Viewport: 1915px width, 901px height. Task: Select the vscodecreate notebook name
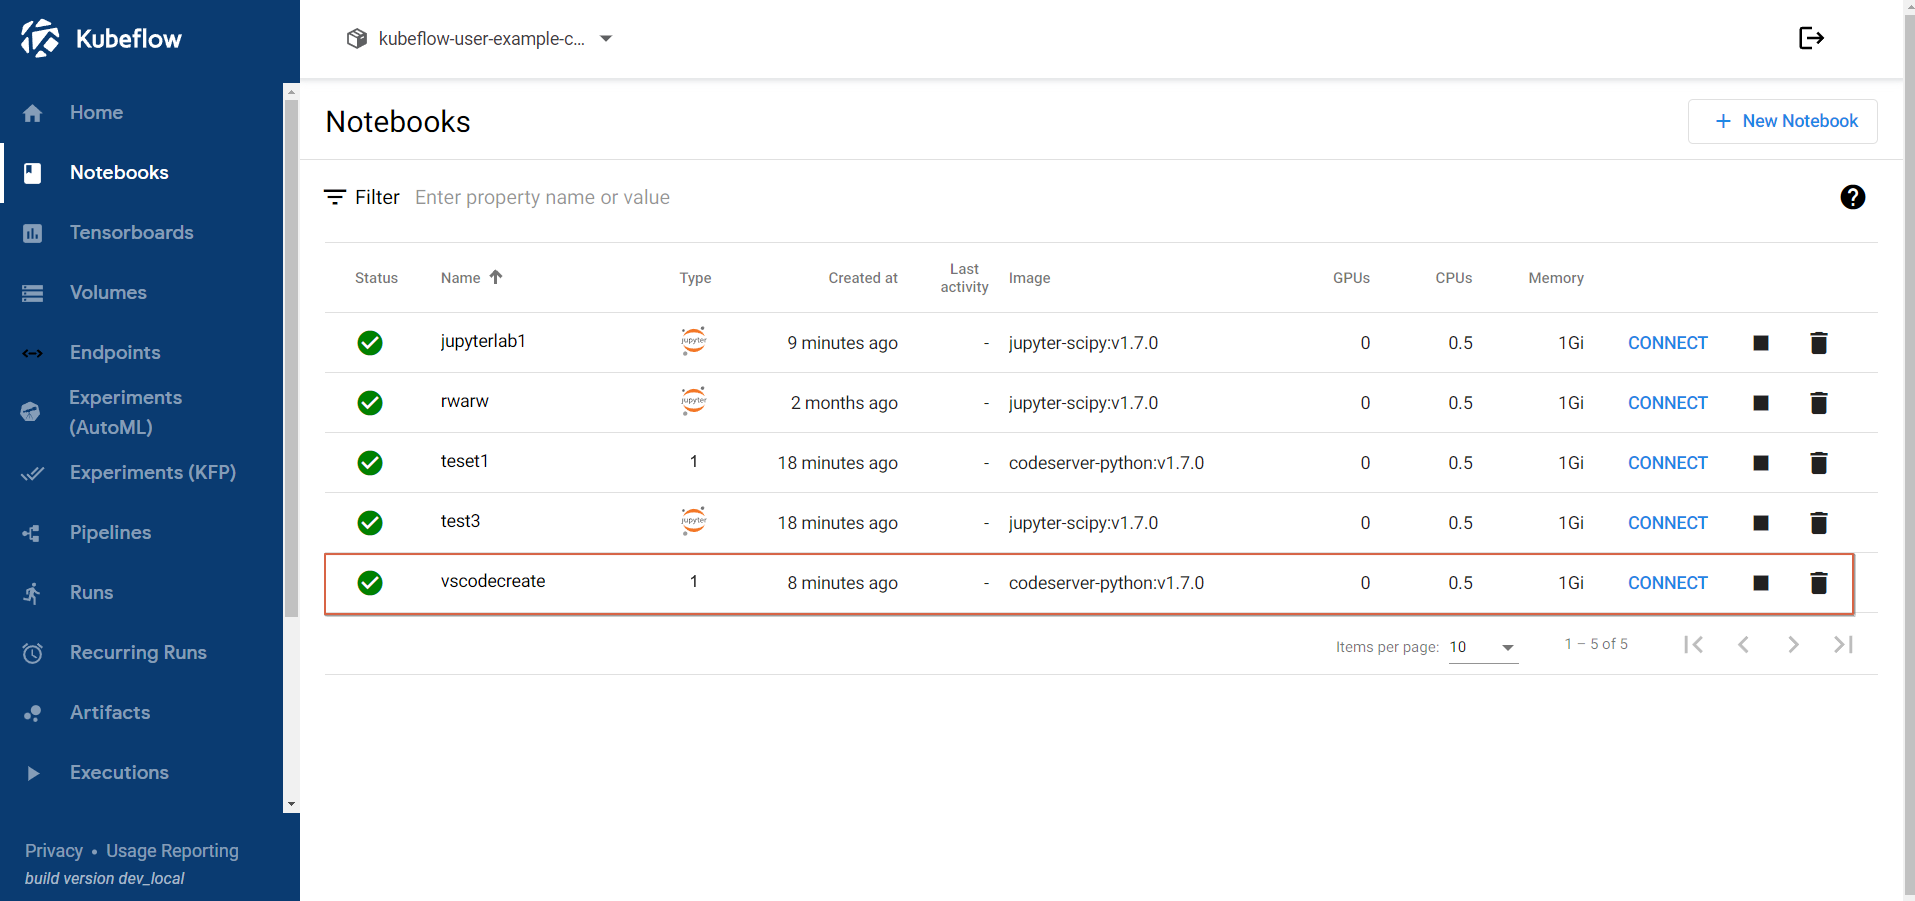pos(493,581)
